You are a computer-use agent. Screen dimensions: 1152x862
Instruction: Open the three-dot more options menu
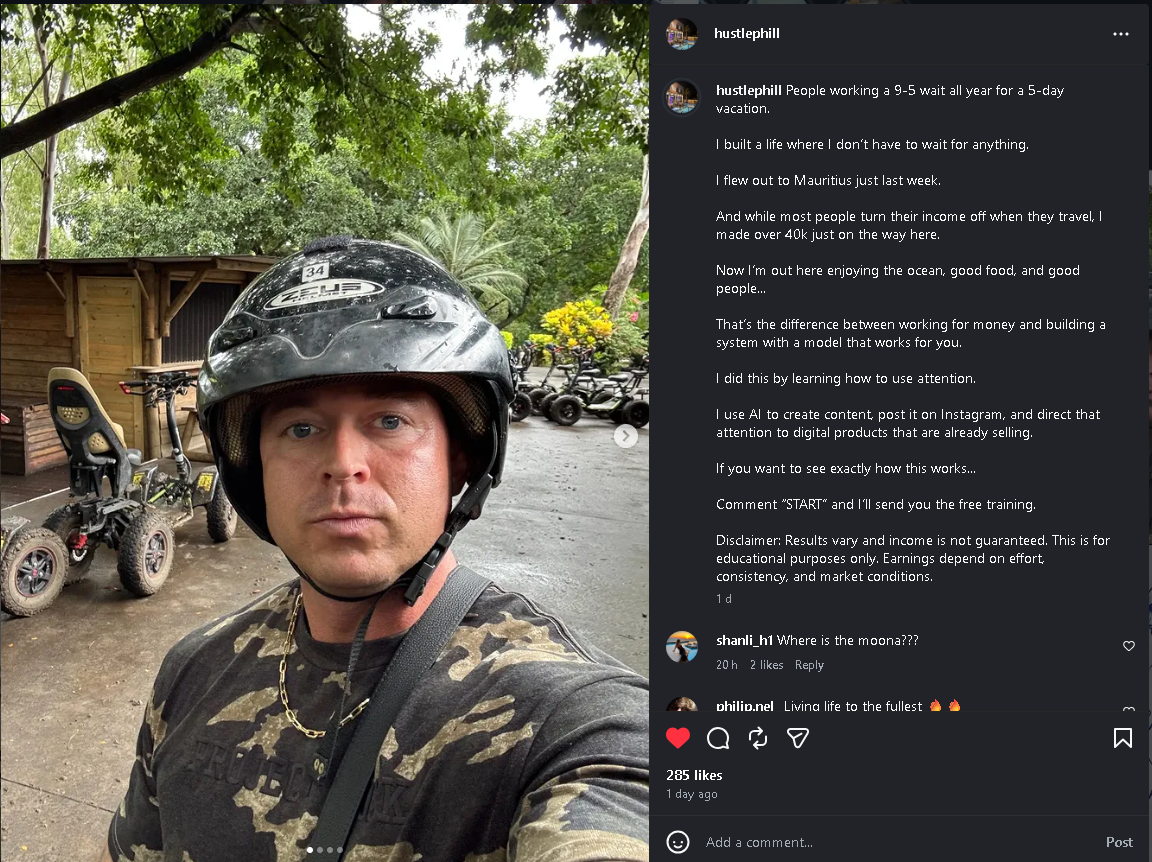pyautogui.click(x=1121, y=34)
